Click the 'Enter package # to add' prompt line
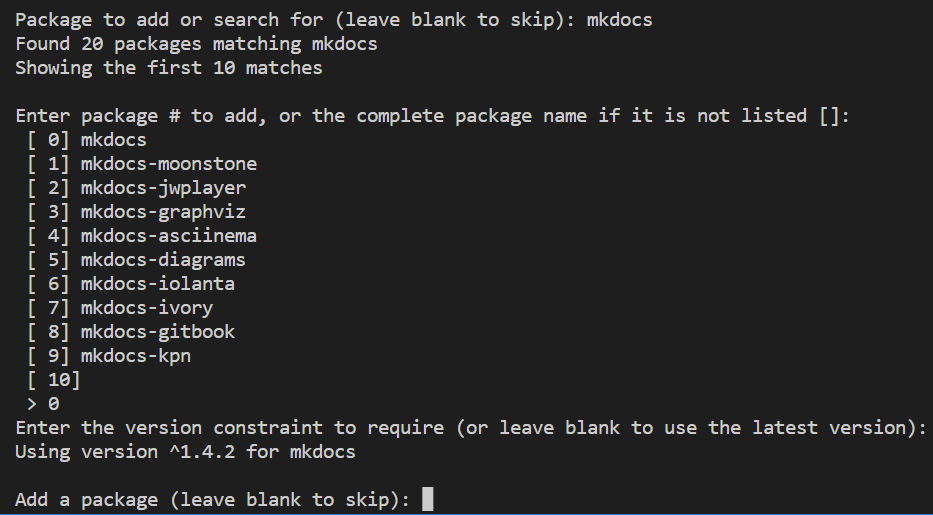Image resolution: width=933 pixels, height=515 pixels. click(x=433, y=115)
